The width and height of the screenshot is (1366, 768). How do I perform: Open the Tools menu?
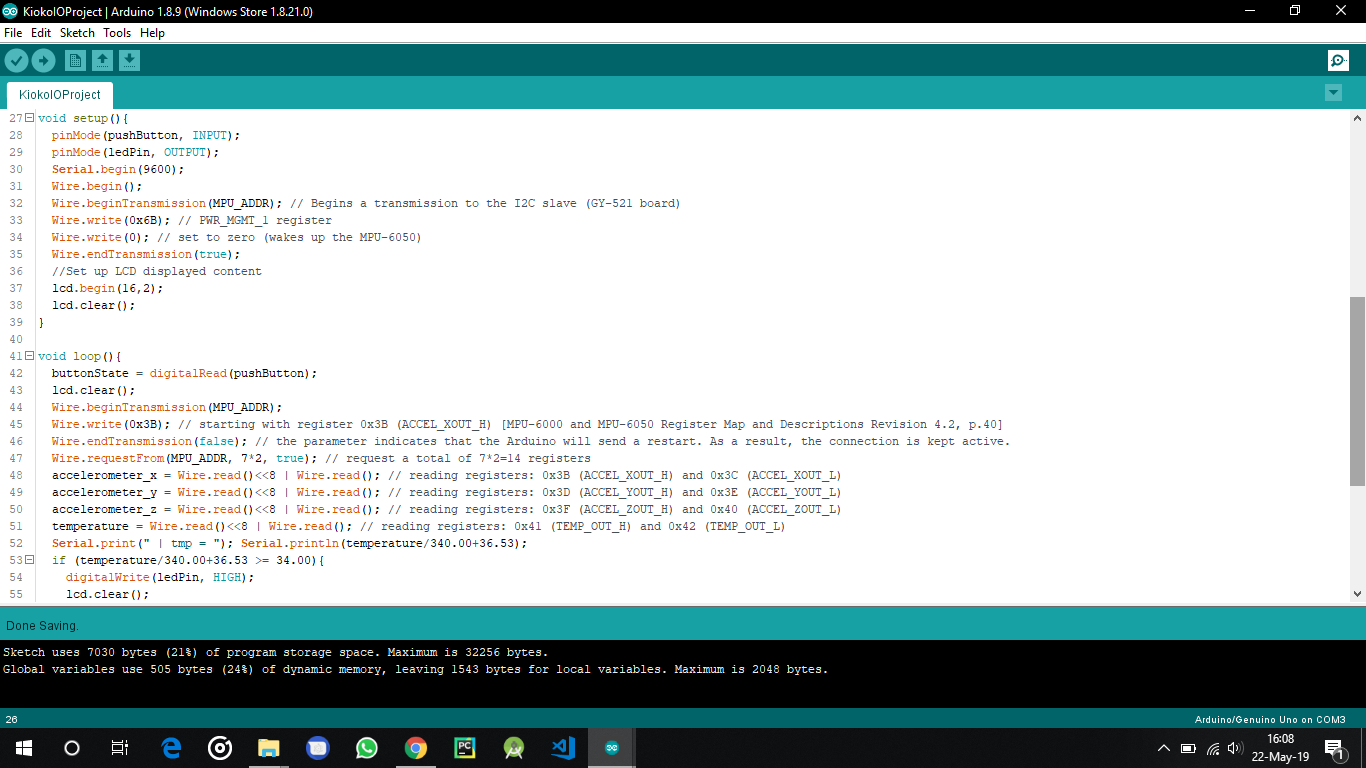click(117, 33)
